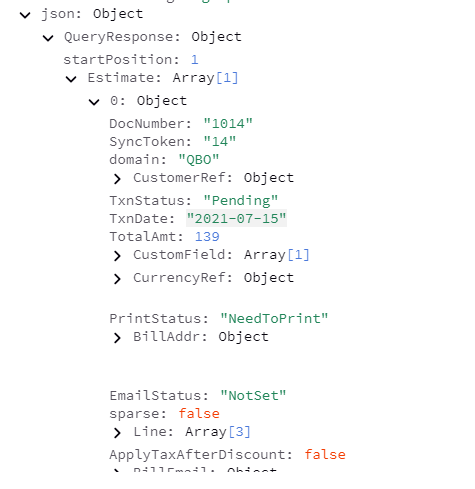Viewport: 475px width, 489px height.
Task: Collapse the 0: Object entry
Action: [94, 102]
